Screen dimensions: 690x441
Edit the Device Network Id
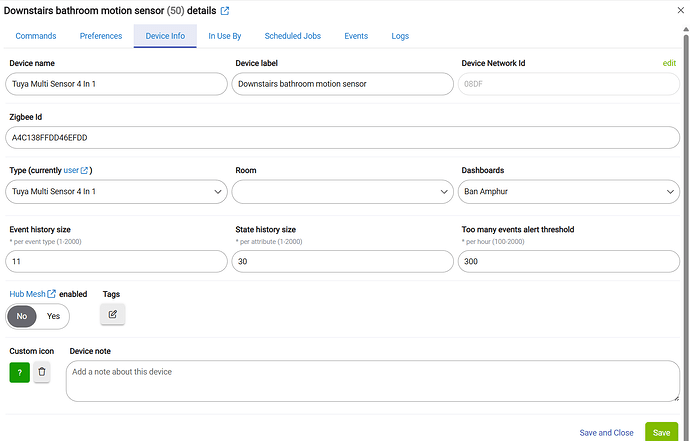tap(669, 63)
